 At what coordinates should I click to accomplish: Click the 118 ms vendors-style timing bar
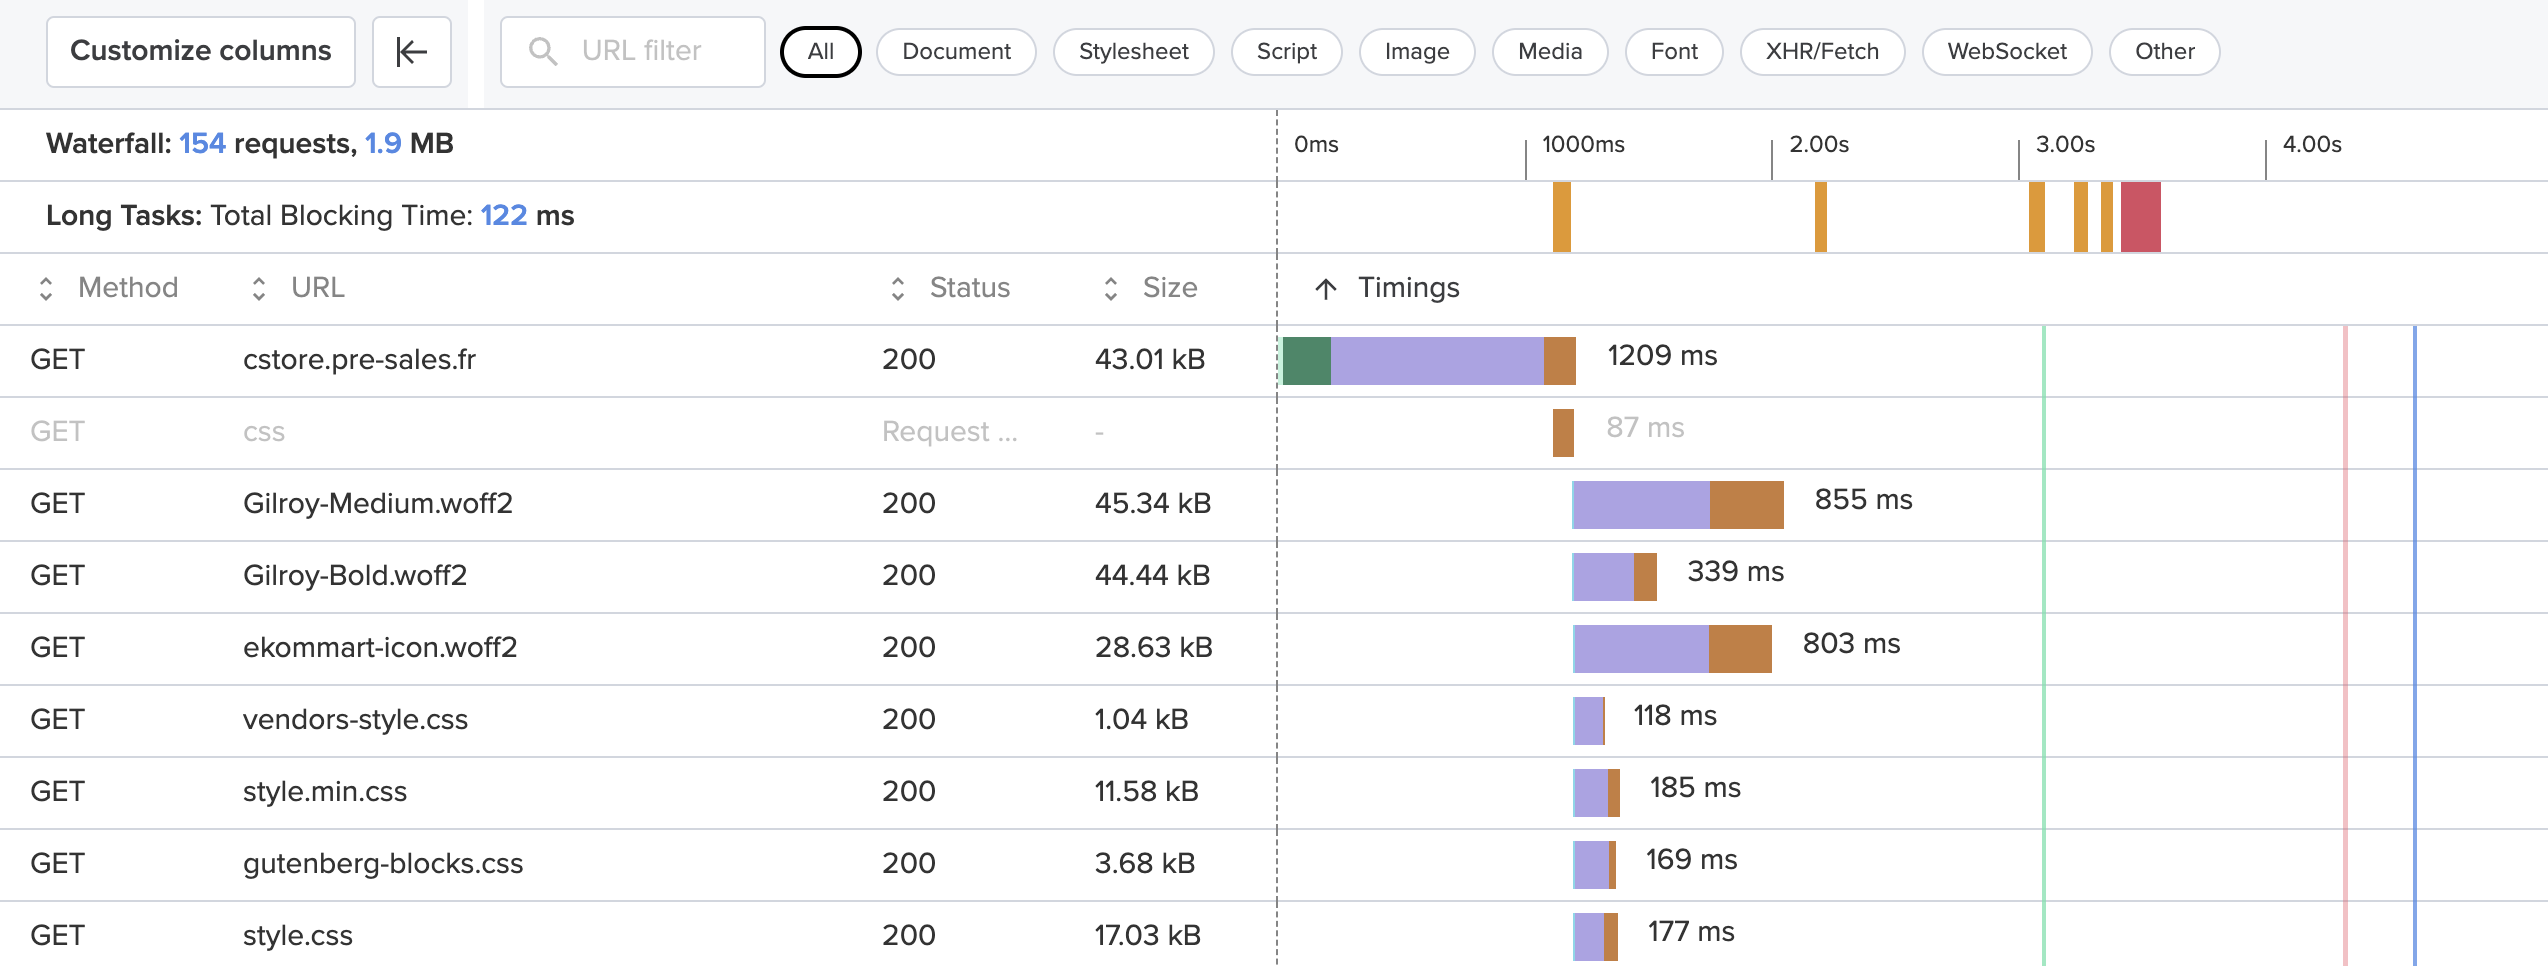[1589, 721]
